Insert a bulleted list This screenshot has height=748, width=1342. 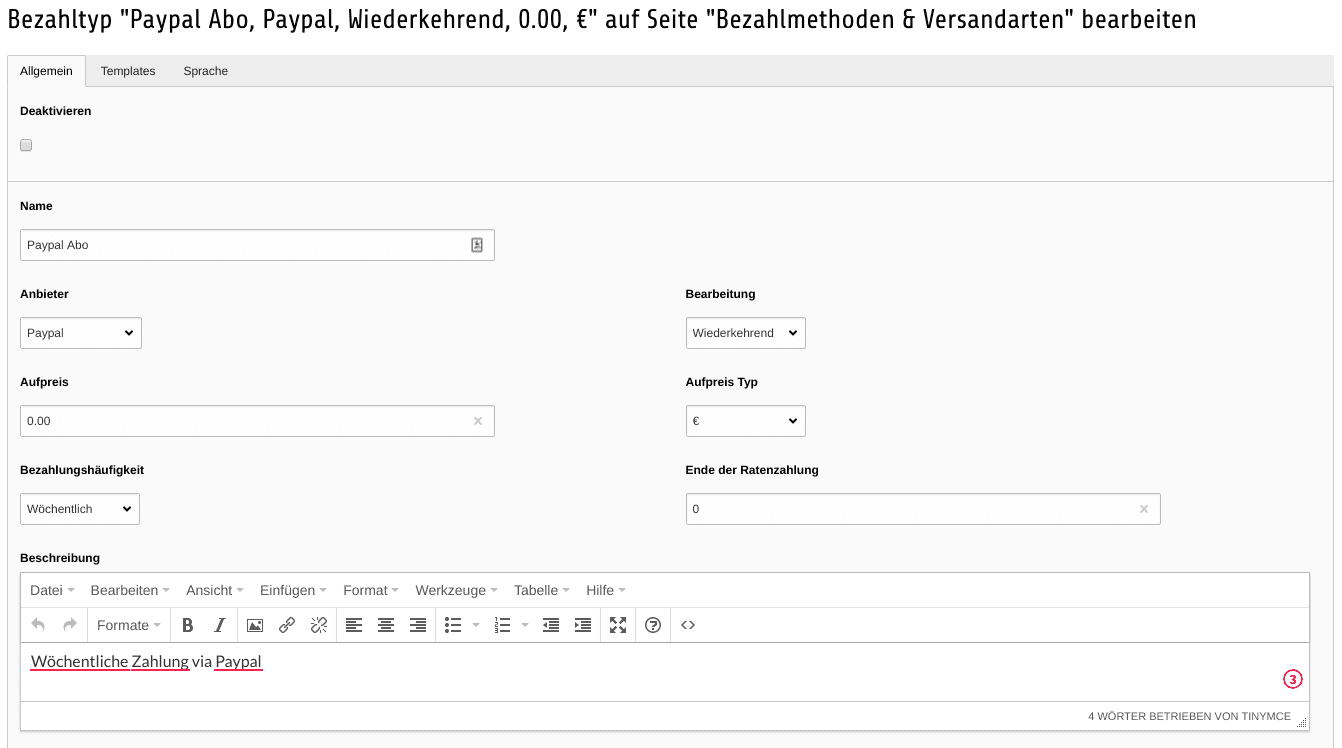pyautogui.click(x=453, y=625)
